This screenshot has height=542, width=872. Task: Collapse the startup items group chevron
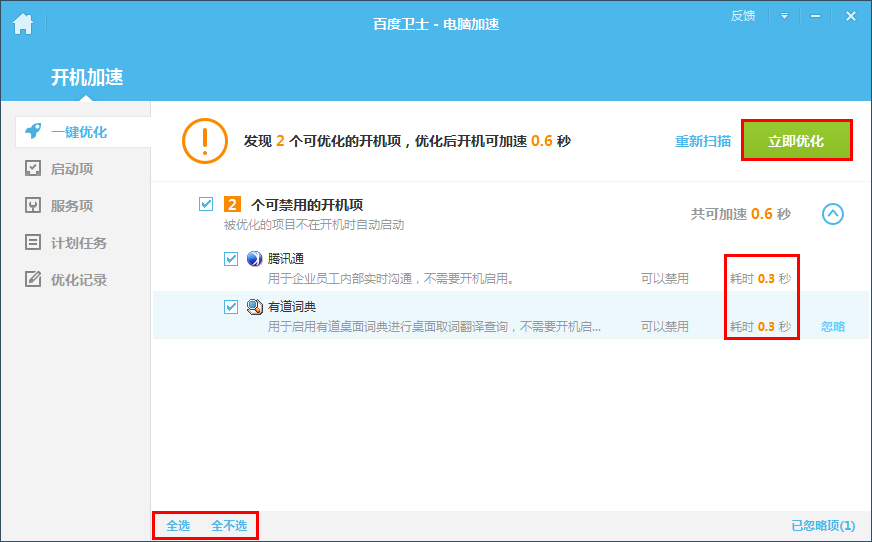coord(833,214)
